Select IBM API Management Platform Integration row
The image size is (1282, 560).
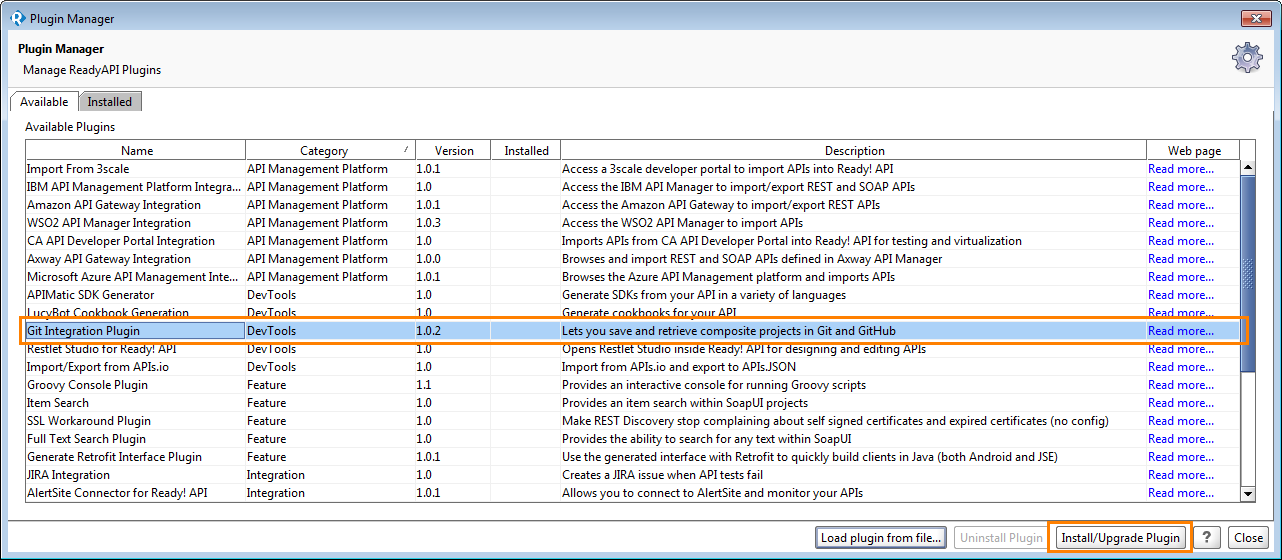pos(633,187)
